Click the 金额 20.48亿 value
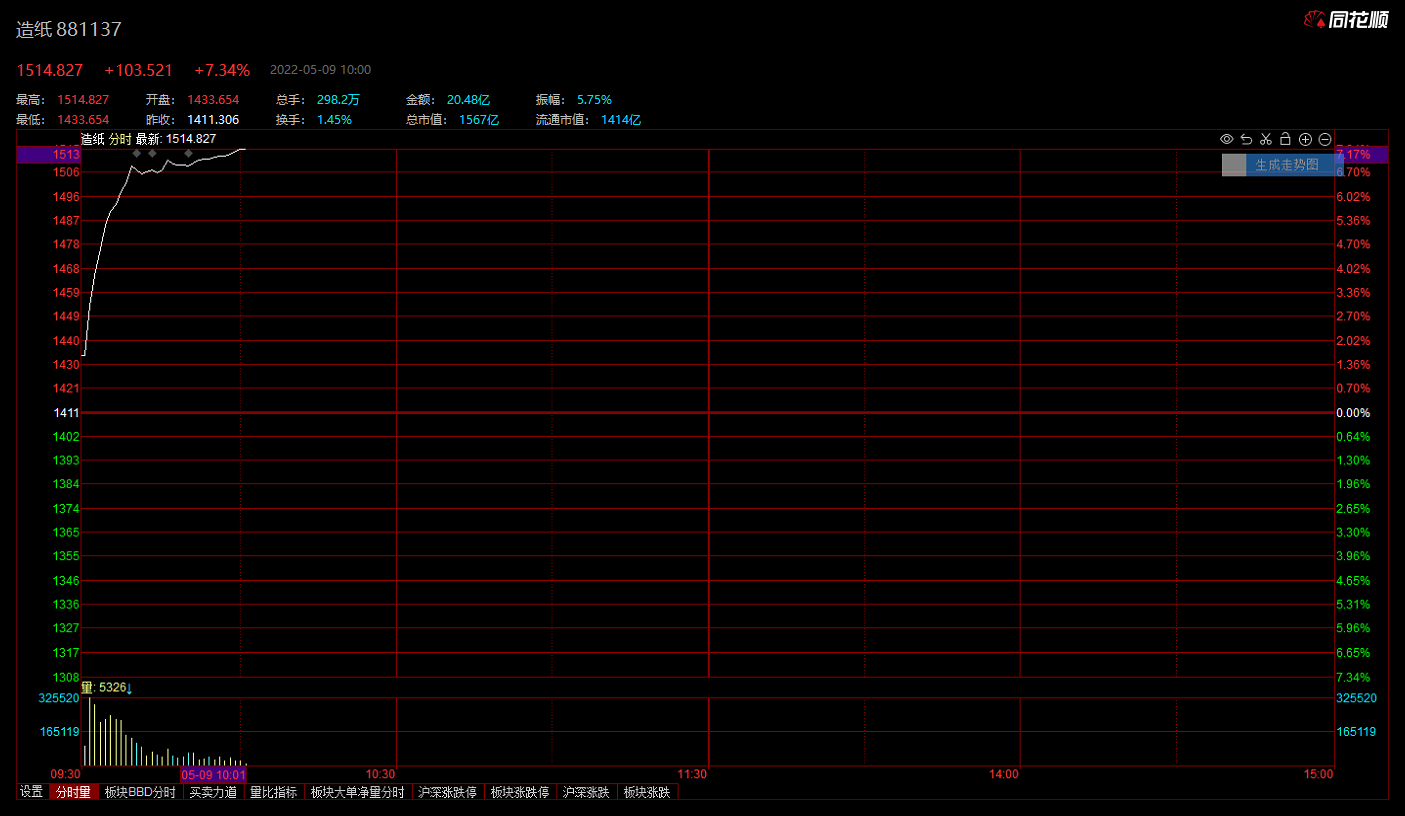The width and height of the screenshot is (1405, 816). coord(468,100)
